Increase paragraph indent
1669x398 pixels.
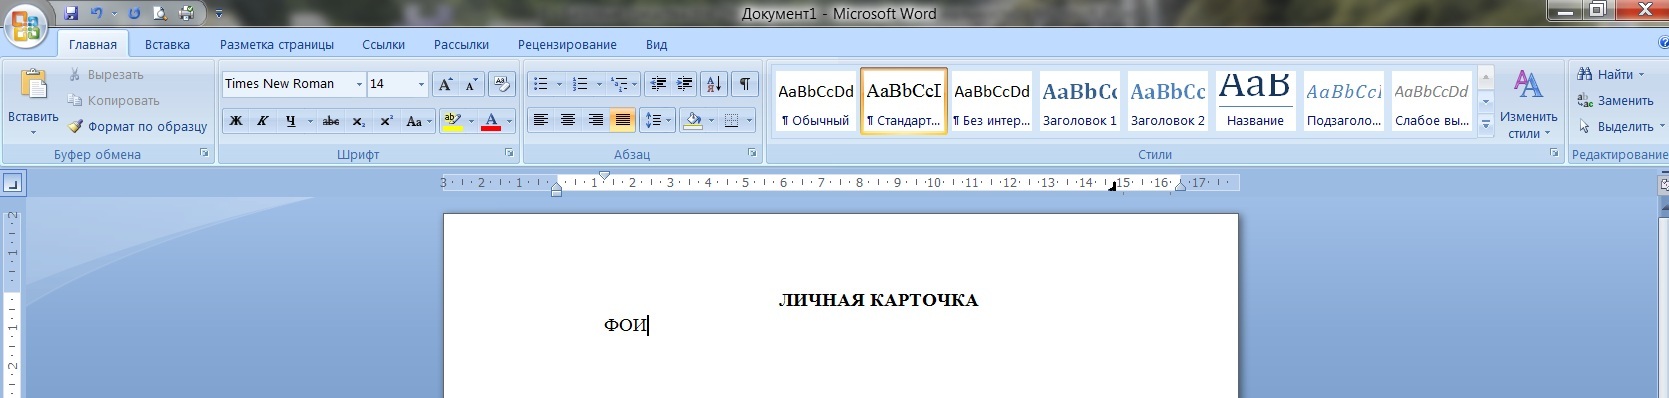click(x=684, y=84)
